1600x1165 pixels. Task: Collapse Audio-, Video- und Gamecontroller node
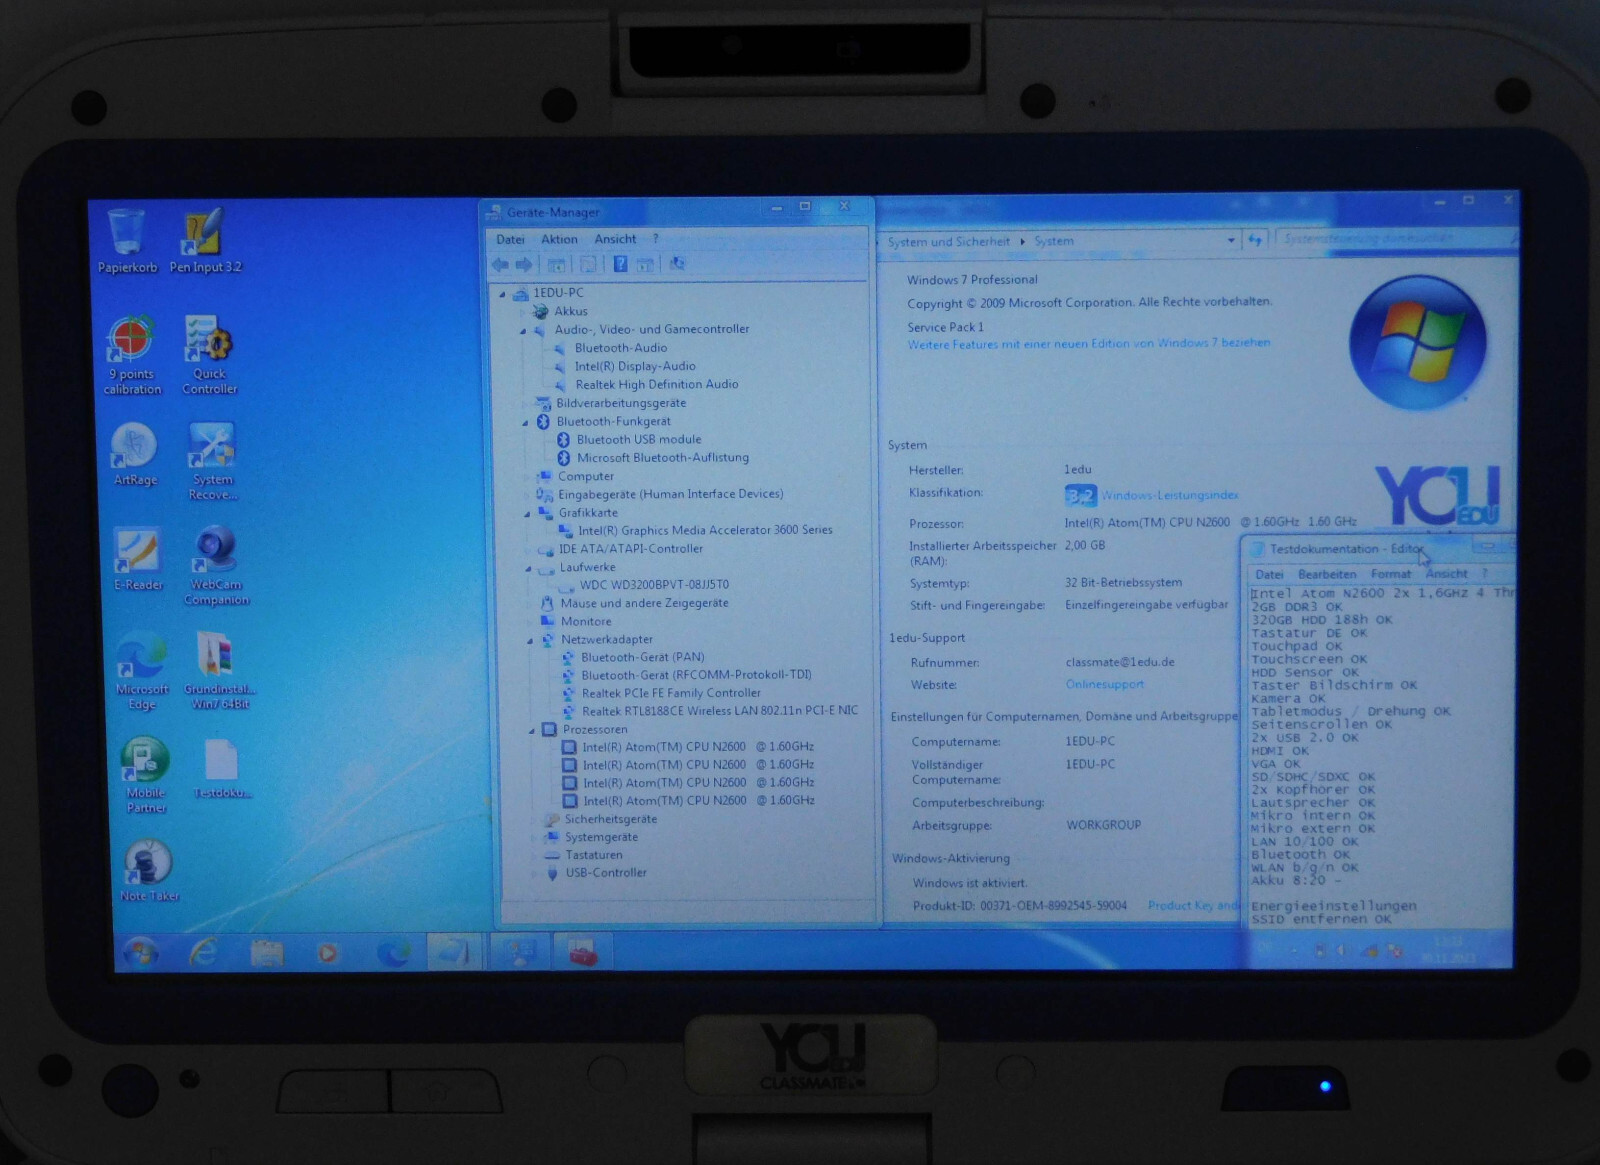tap(522, 330)
